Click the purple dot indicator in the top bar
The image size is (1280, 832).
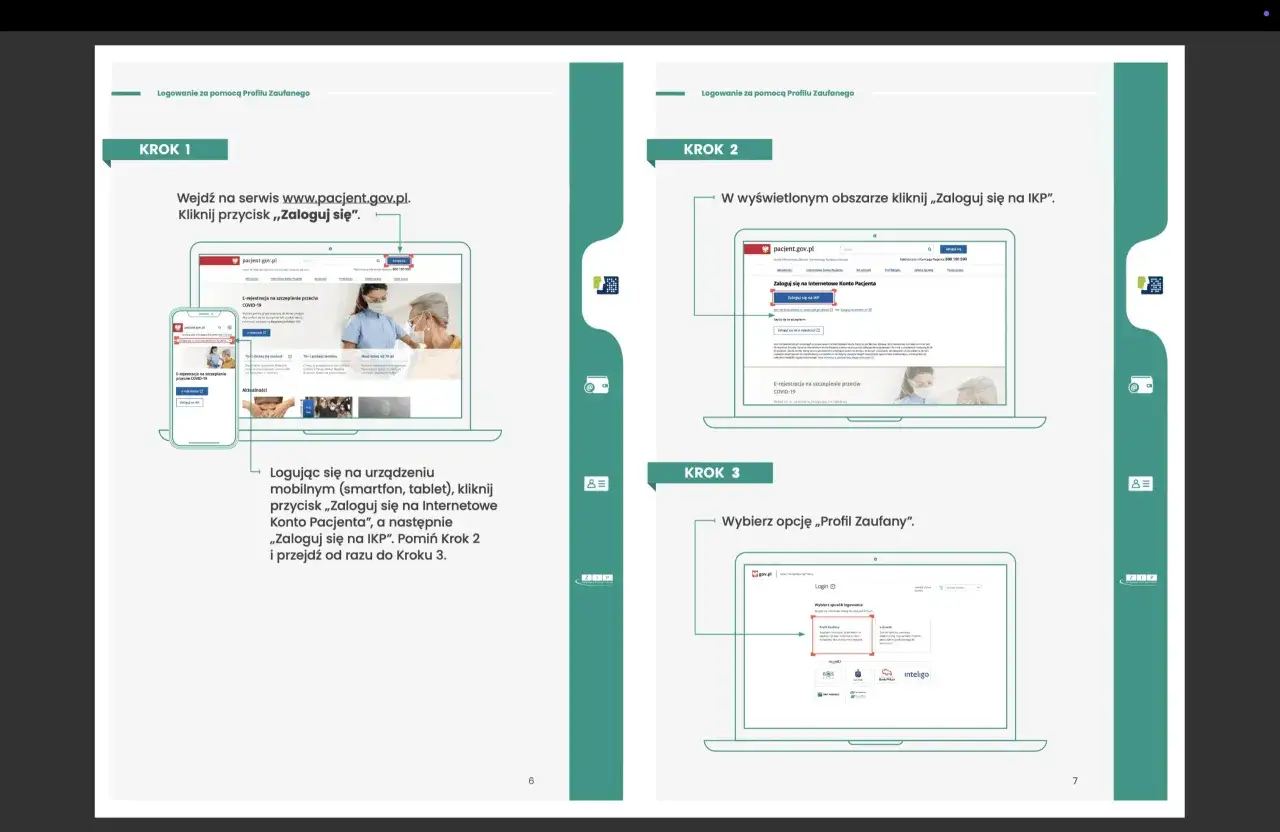(1266, 14)
